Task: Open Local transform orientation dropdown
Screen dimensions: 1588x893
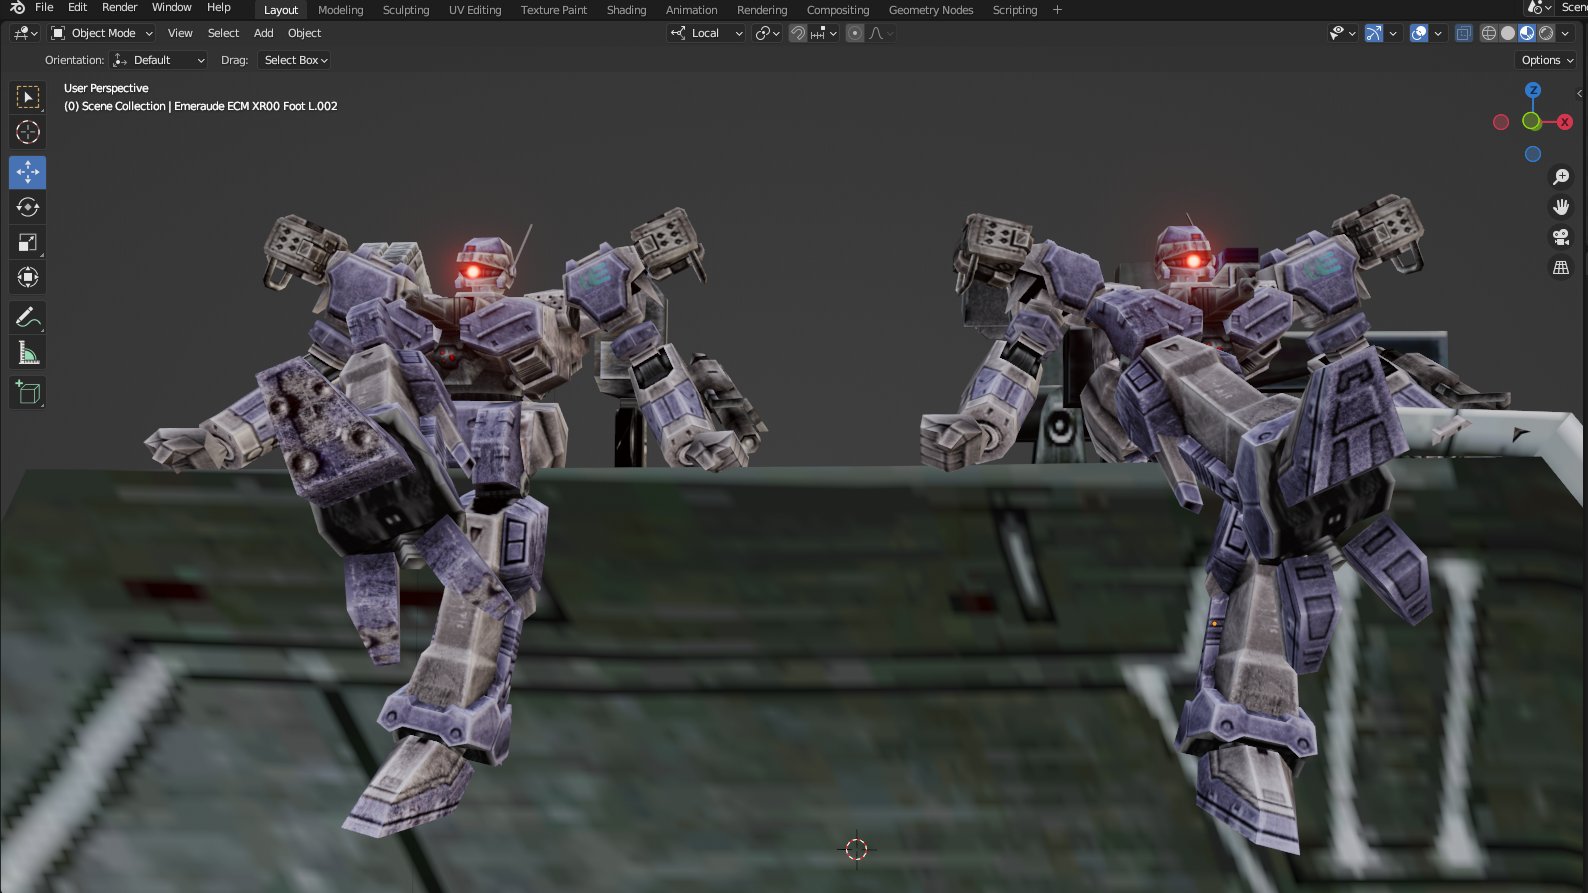Action: (x=706, y=33)
